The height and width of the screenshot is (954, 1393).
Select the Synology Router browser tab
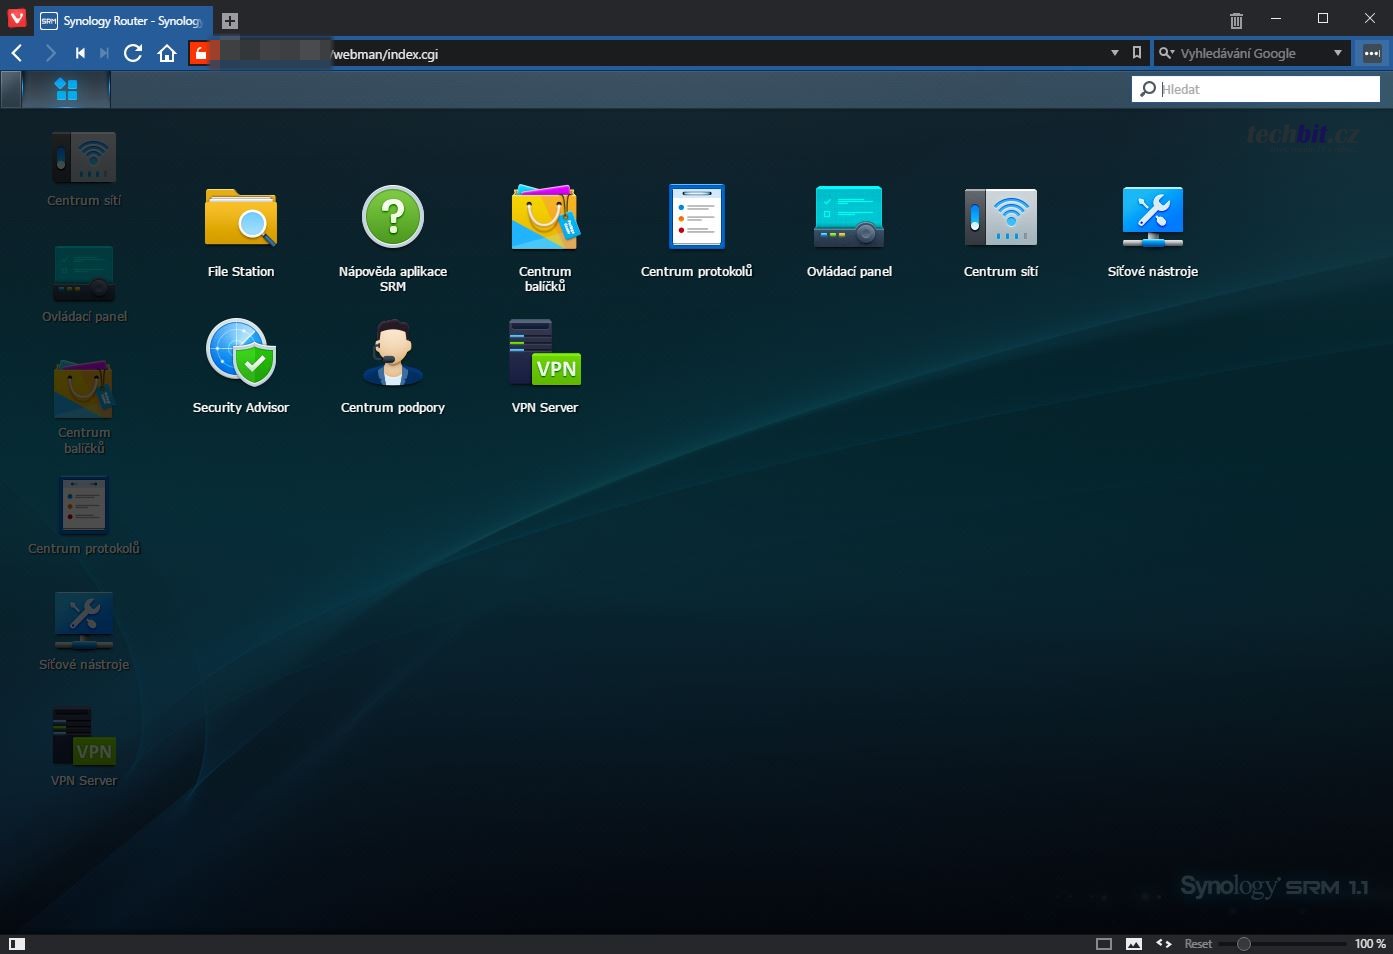tap(122, 21)
